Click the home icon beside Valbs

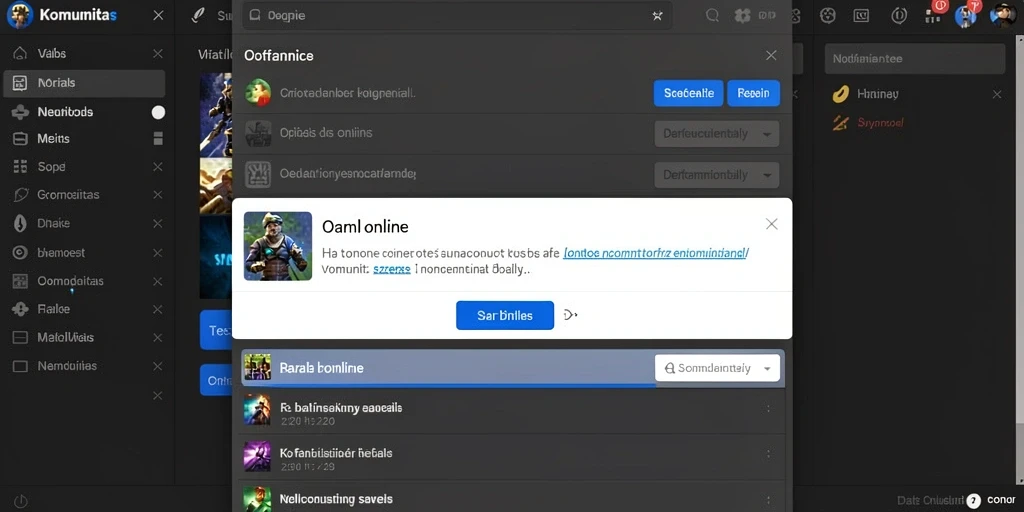[x=20, y=54]
